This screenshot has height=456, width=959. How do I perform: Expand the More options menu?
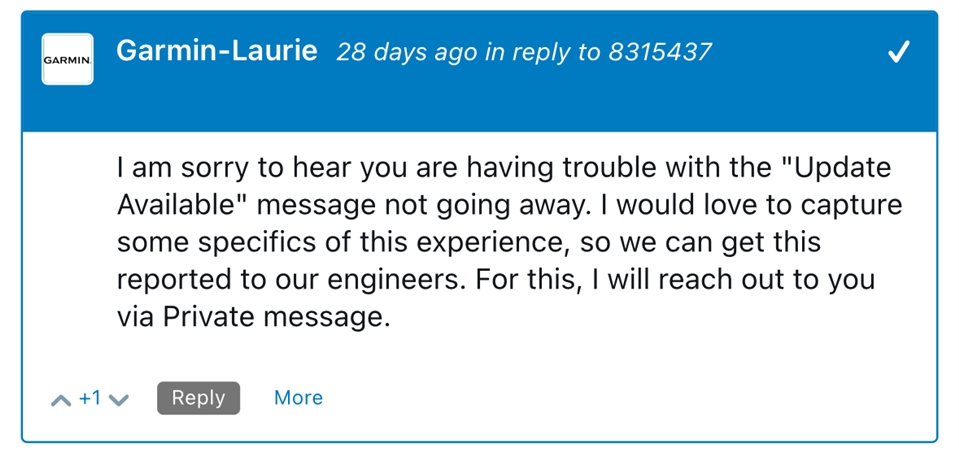pyautogui.click(x=298, y=398)
